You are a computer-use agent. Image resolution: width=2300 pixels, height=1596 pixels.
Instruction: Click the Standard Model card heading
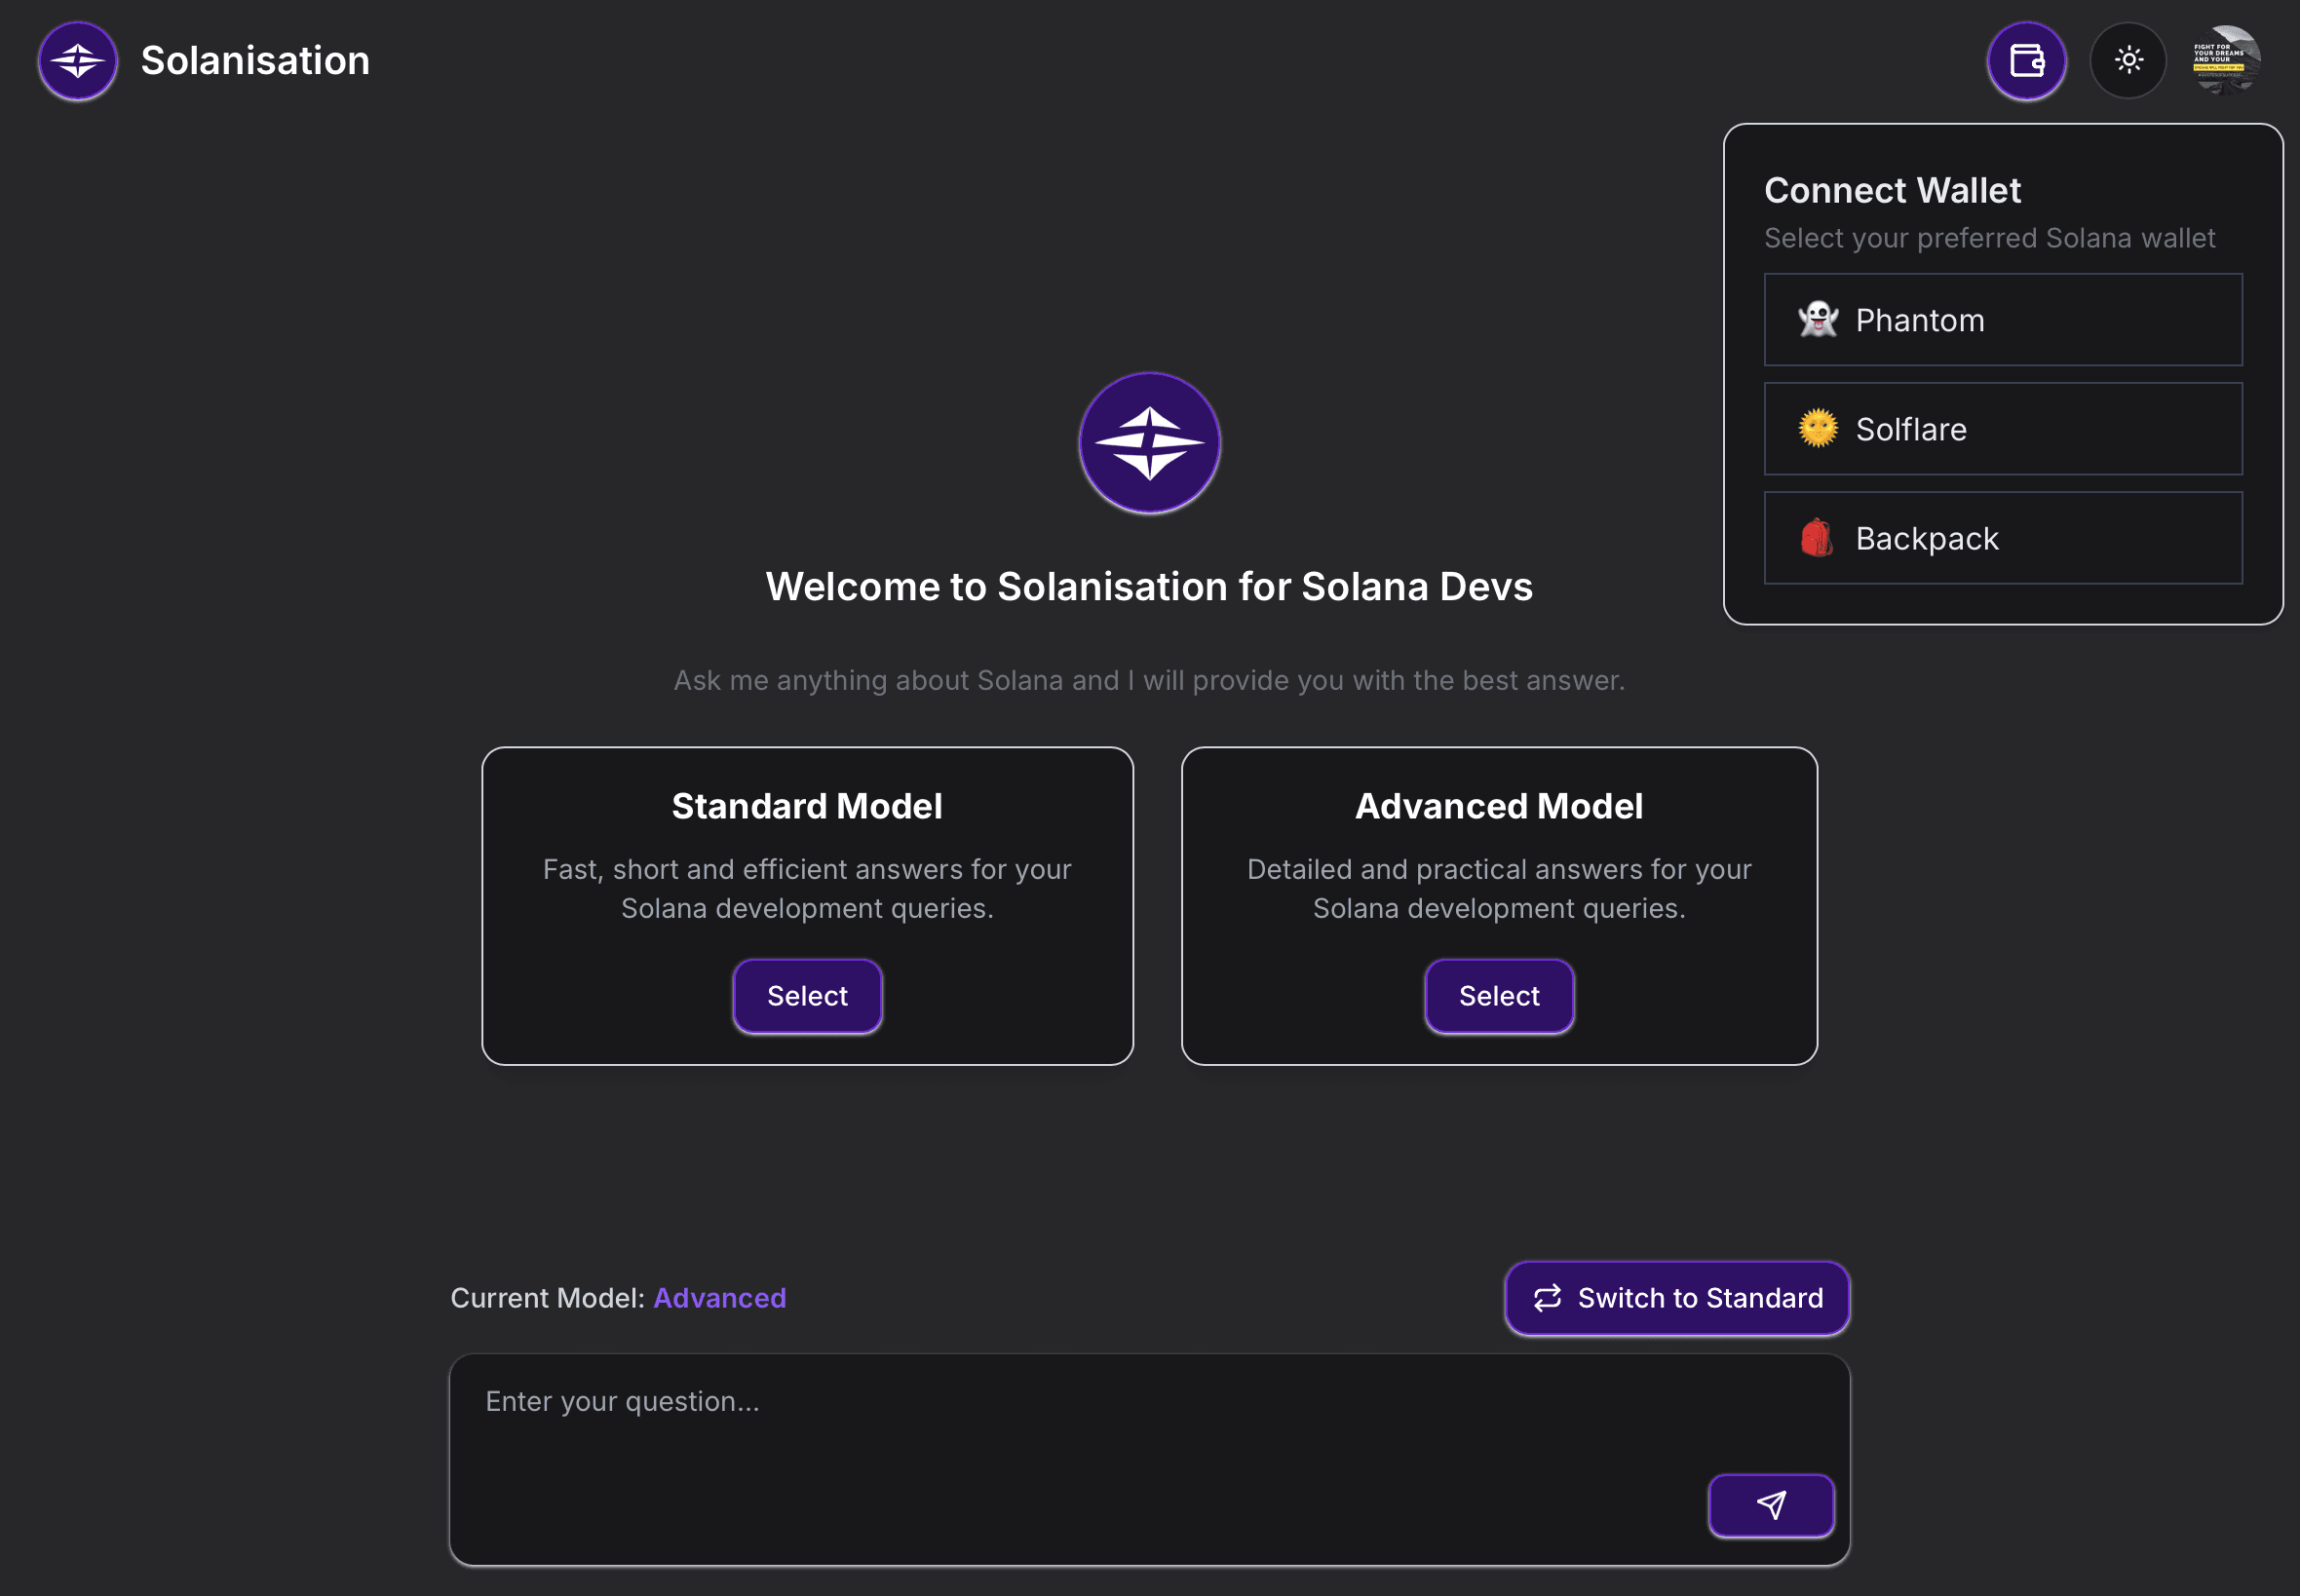coord(806,806)
